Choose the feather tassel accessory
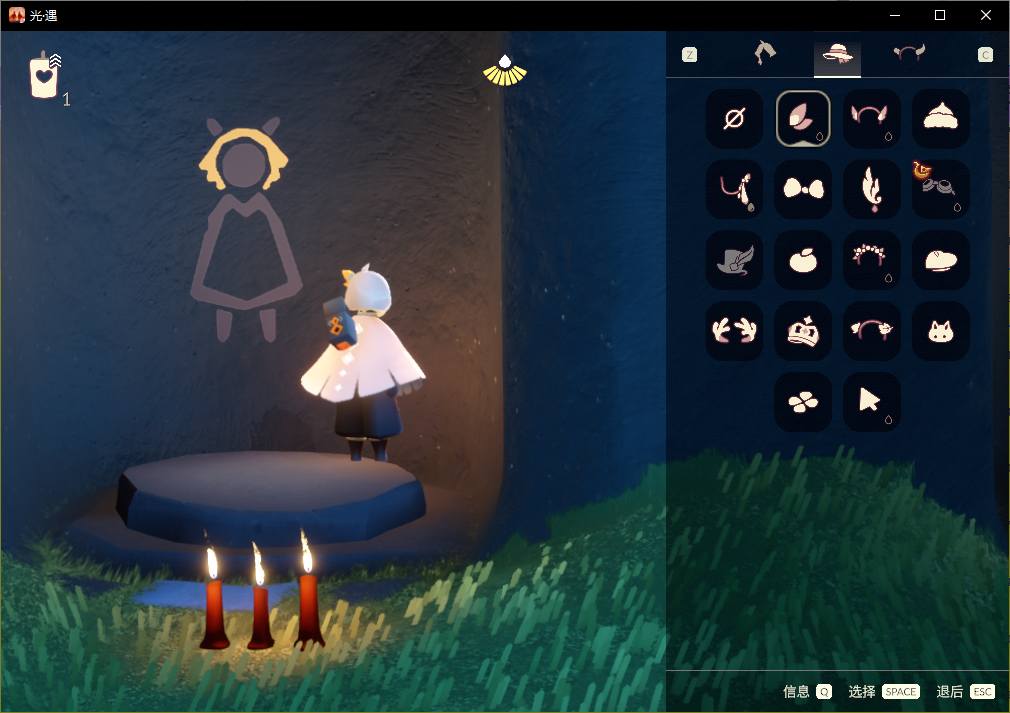1010x713 pixels. point(872,189)
